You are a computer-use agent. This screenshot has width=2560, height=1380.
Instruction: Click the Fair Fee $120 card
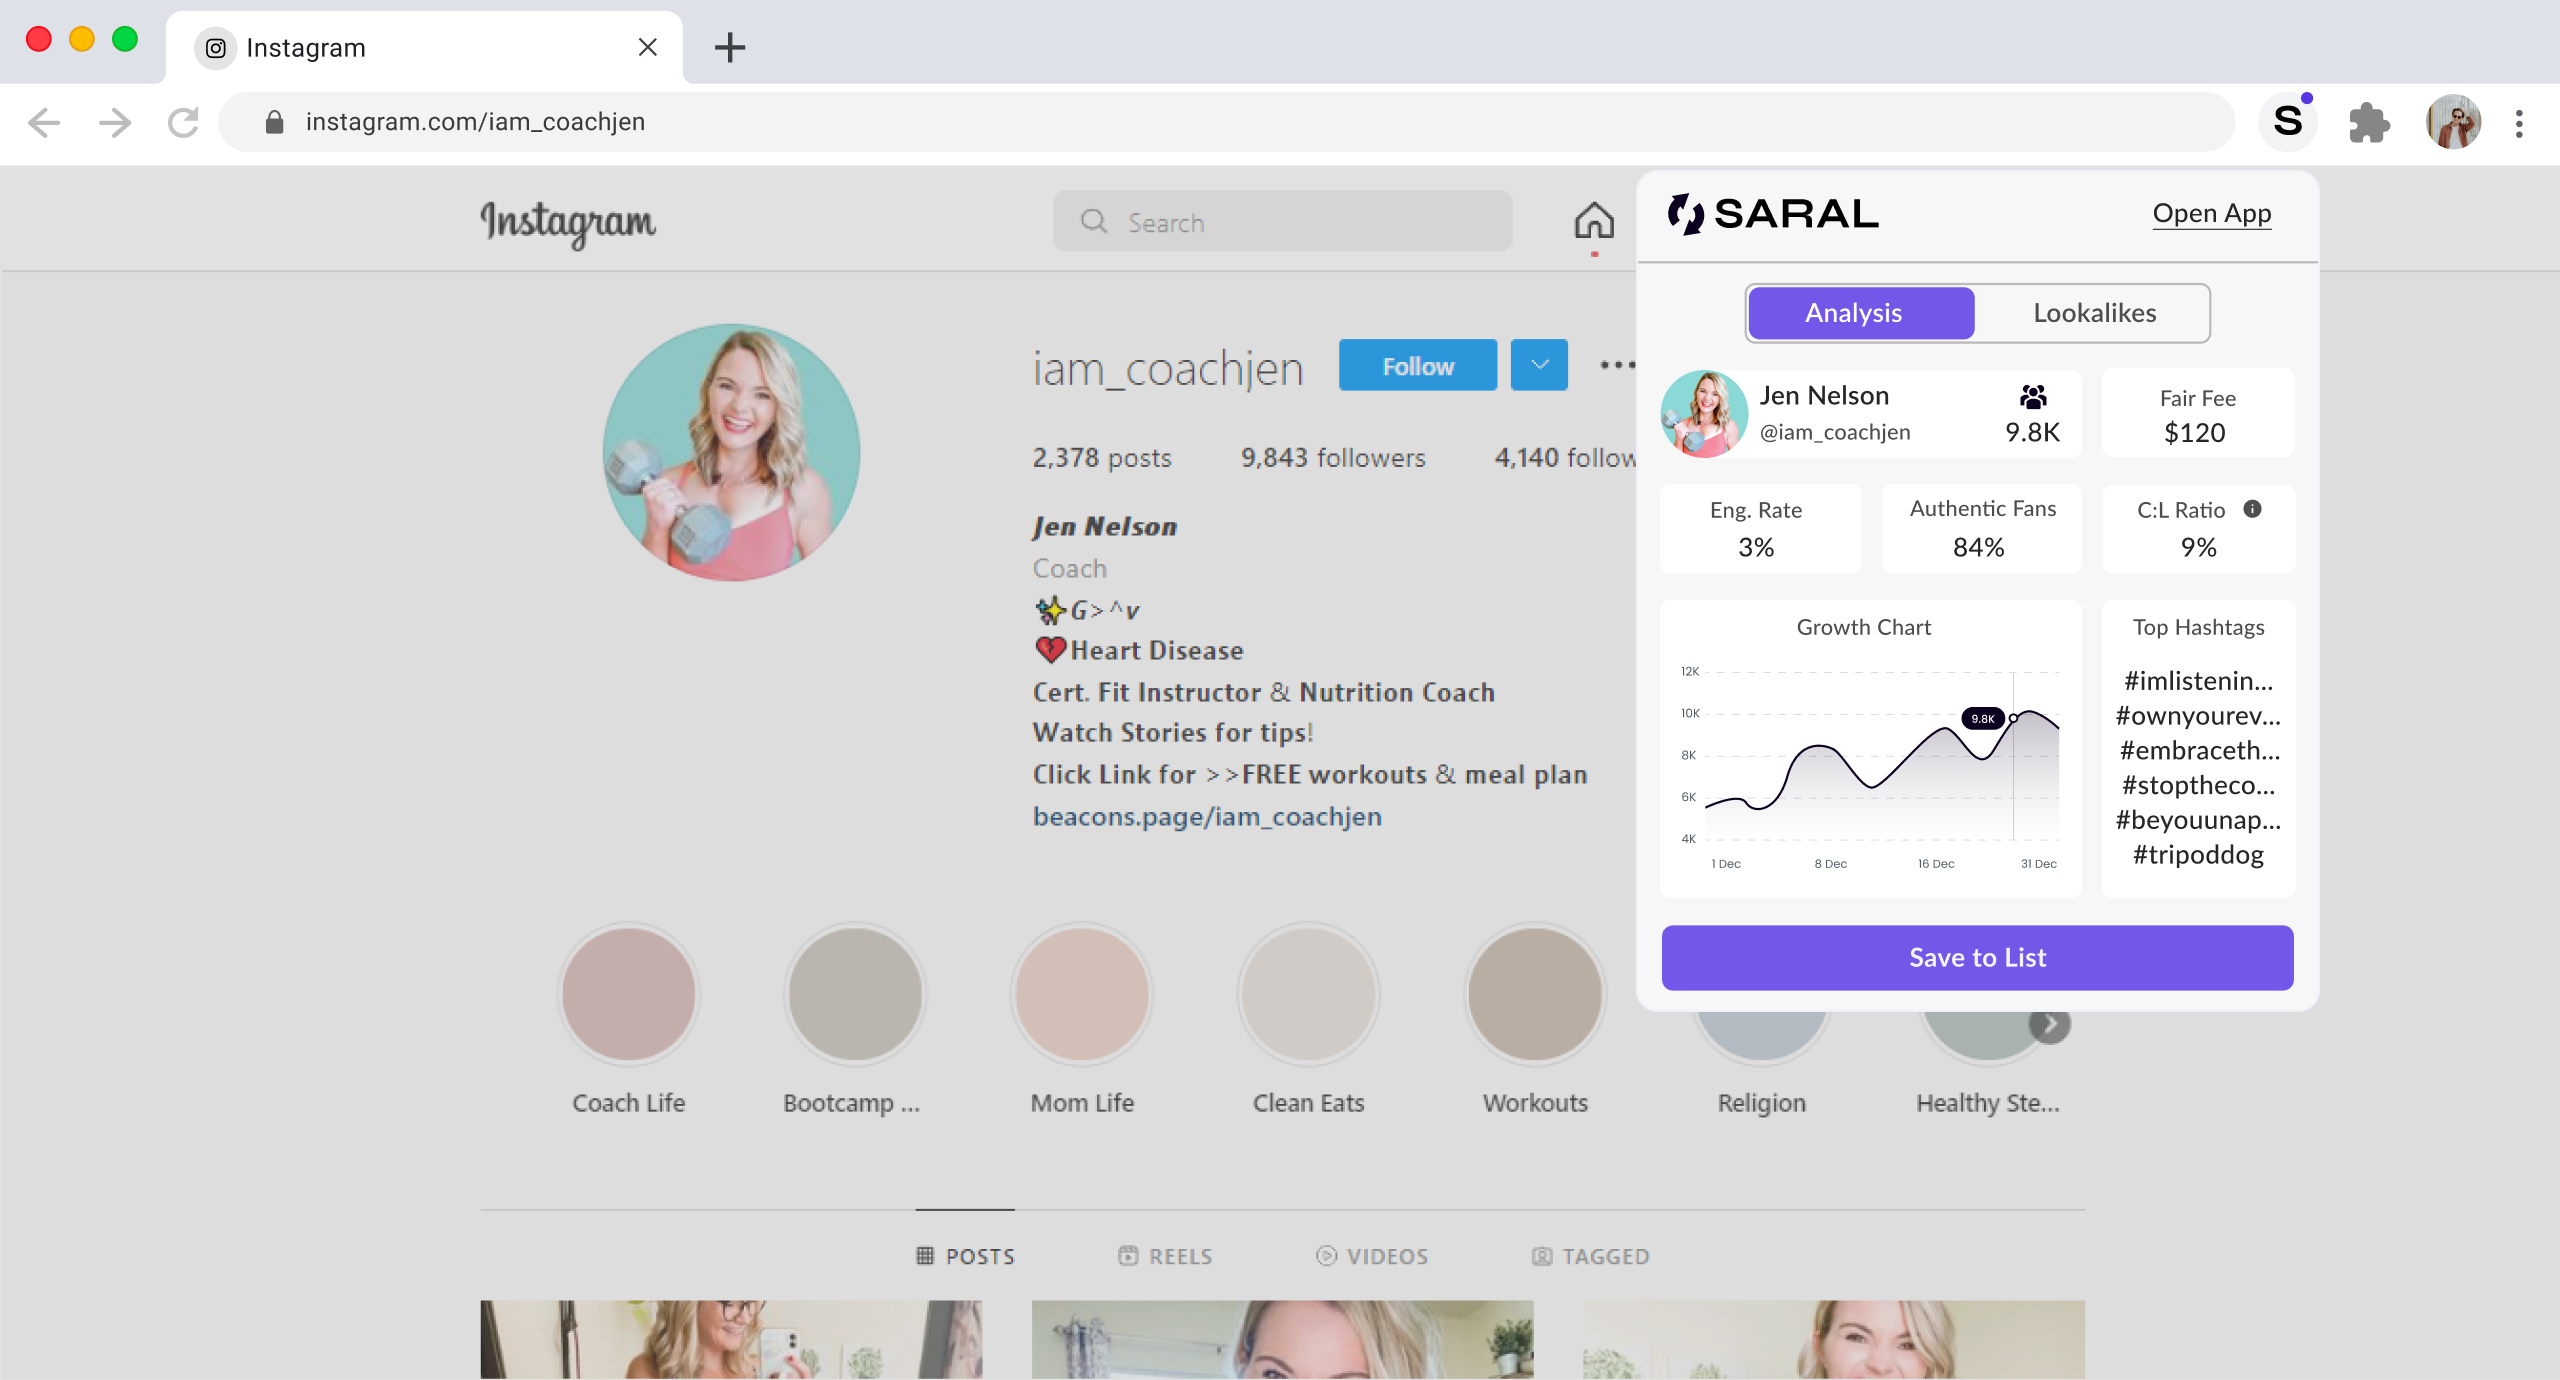coord(2198,413)
